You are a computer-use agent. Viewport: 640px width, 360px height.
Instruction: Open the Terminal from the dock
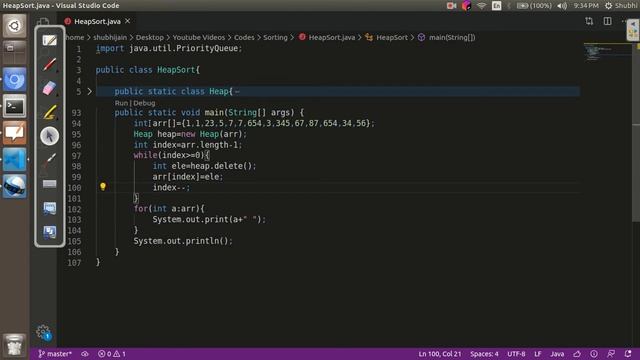tap(14, 107)
